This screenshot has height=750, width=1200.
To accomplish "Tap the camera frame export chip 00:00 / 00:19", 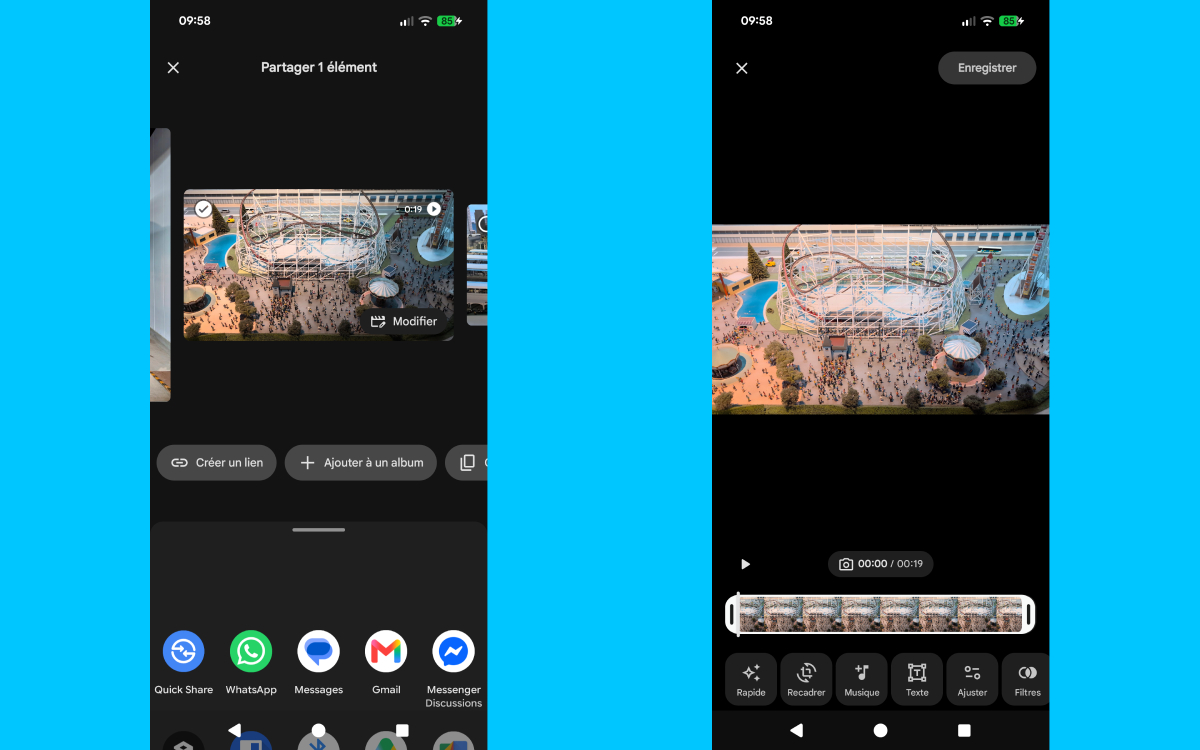I will tap(880, 564).
